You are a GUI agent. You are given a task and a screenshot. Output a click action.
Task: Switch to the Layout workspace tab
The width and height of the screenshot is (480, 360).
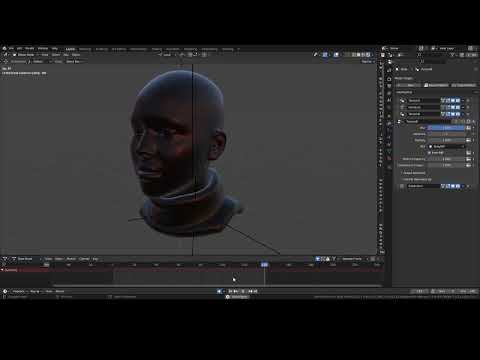[x=70, y=49]
